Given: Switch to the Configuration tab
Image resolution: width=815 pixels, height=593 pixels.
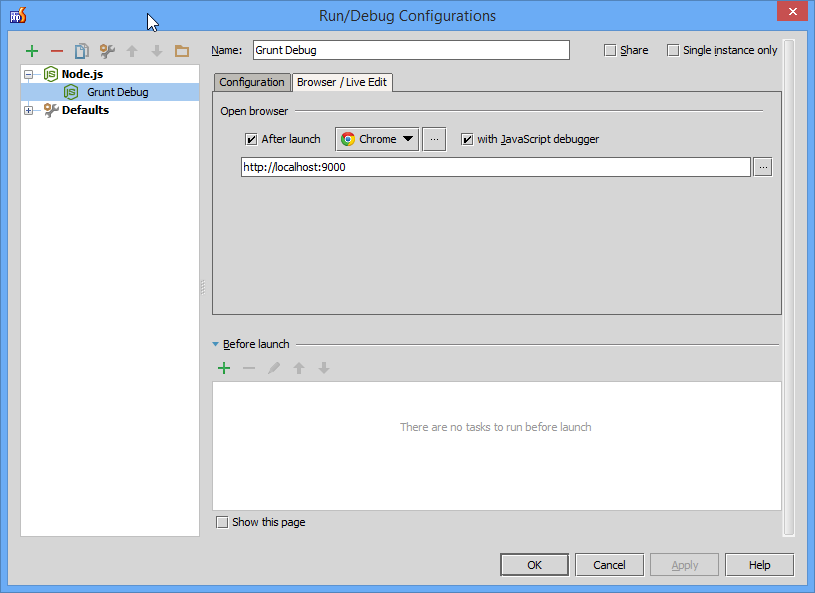Looking at the screenshot, I should [x=252, y=82].
